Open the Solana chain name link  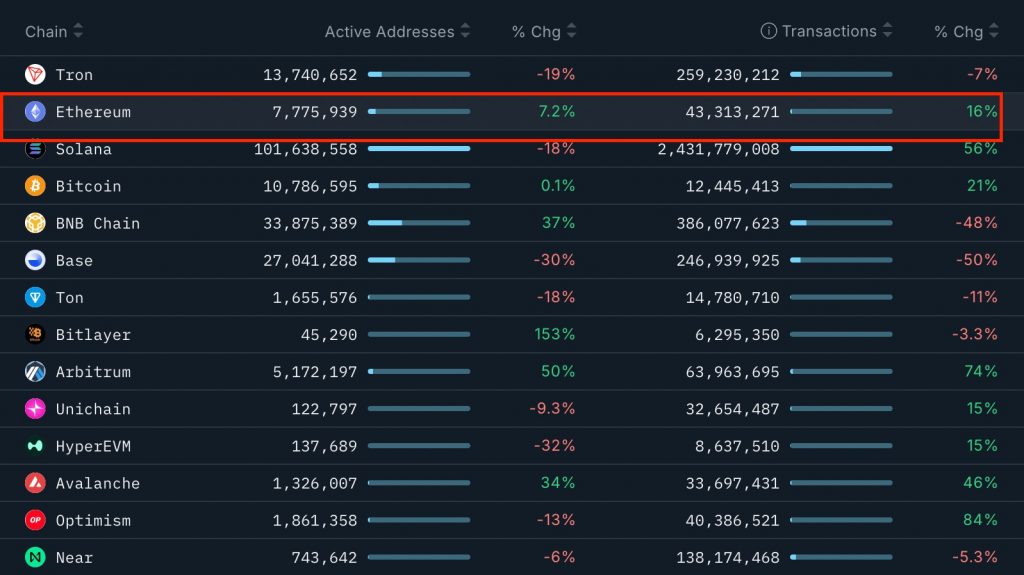[84, 150]
